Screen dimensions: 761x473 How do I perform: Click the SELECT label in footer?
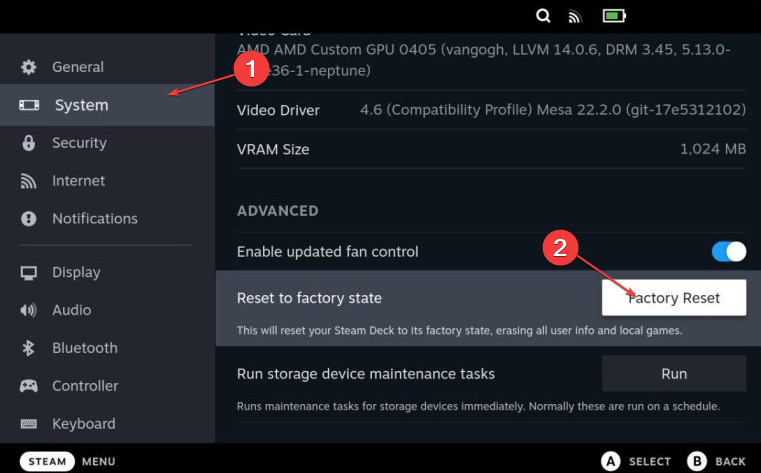[x=650, y=462]
